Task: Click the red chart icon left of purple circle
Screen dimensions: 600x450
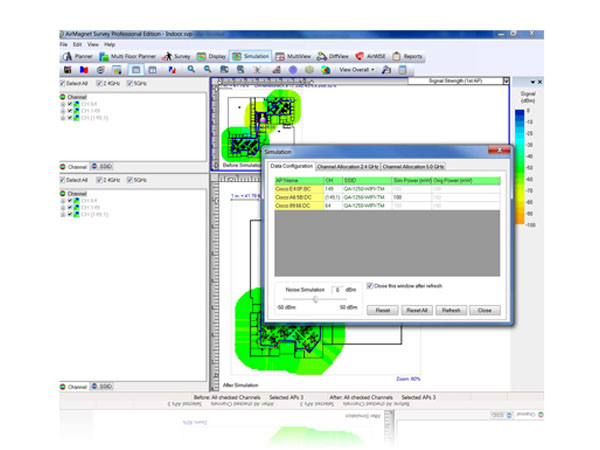Action: point(276,70)
